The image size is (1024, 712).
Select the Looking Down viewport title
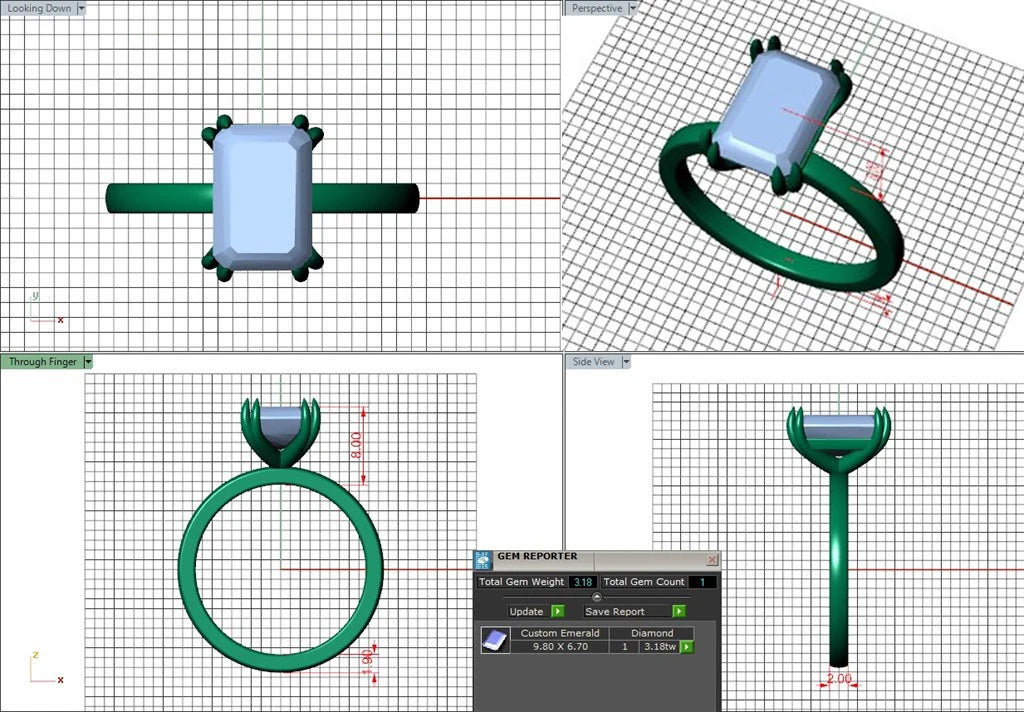pyautogui.click(x=38, y=8)
